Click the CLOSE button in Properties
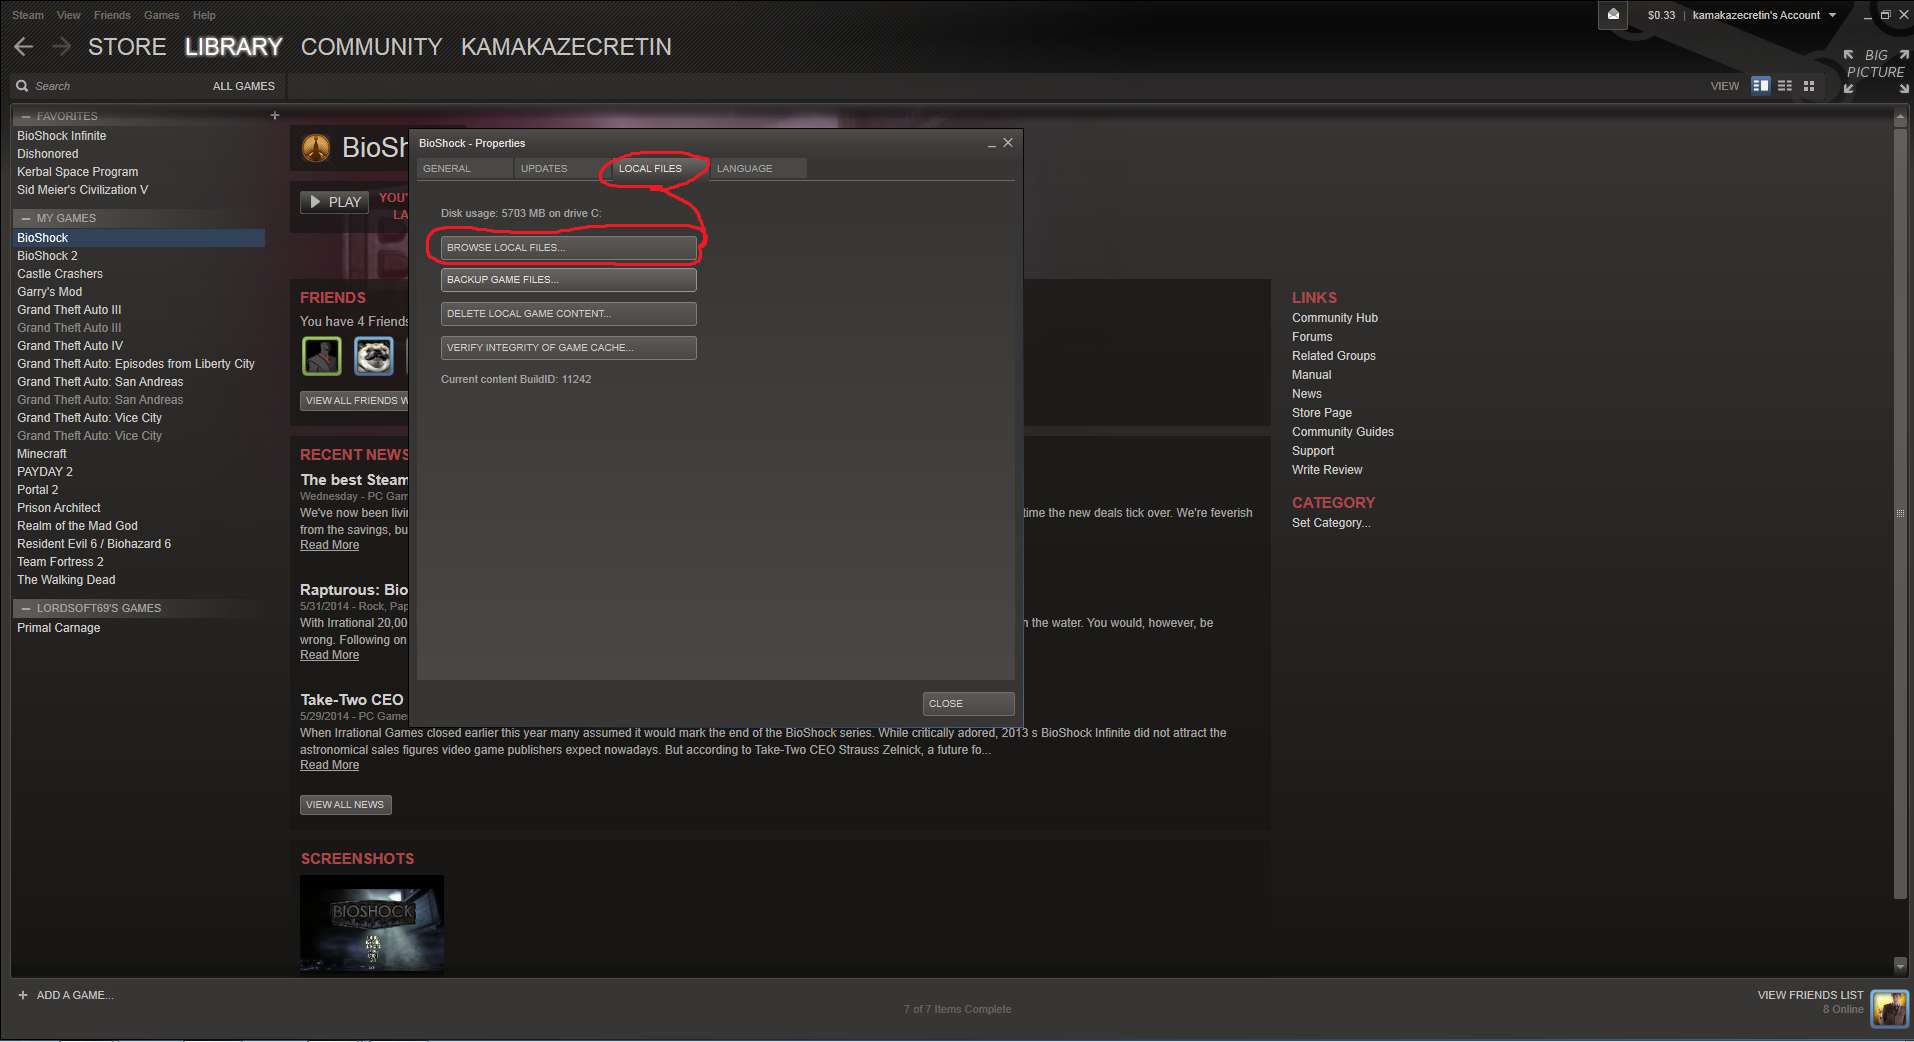Screen dimensions: 1914x1042 968,704
